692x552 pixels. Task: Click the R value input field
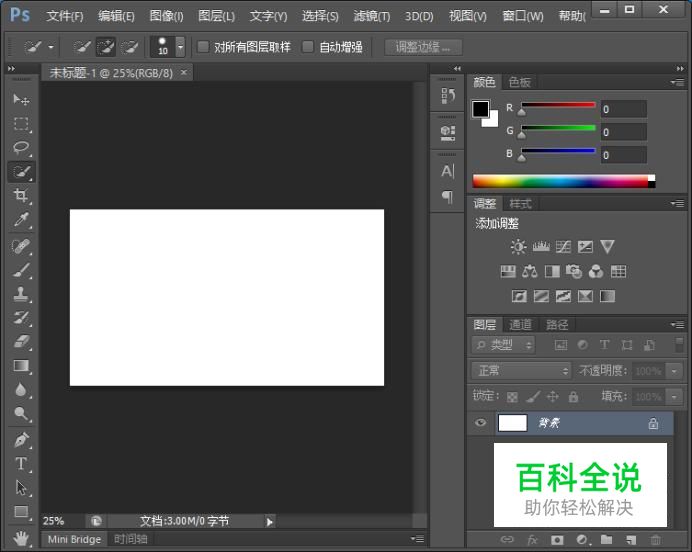[622, 109]
